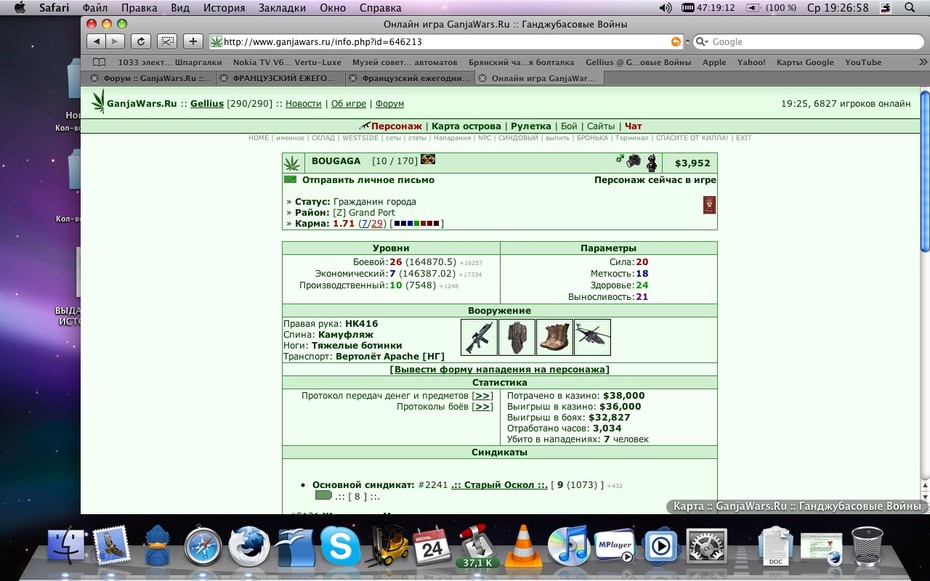Show all bookmarks via the book icon
Viewport: 930px width, 581px height.
(x=99, y=62)
